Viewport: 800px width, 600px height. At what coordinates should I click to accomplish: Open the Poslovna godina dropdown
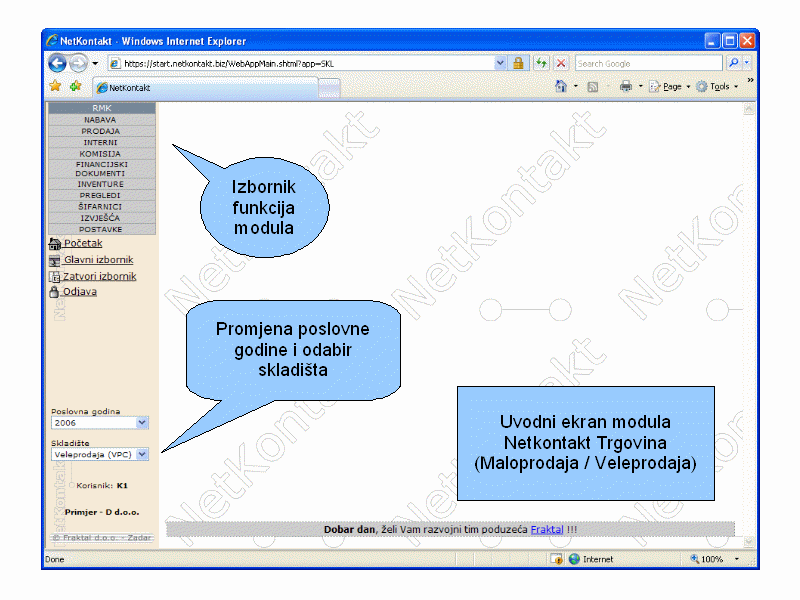pyautogui.click(x=100, y=422)
